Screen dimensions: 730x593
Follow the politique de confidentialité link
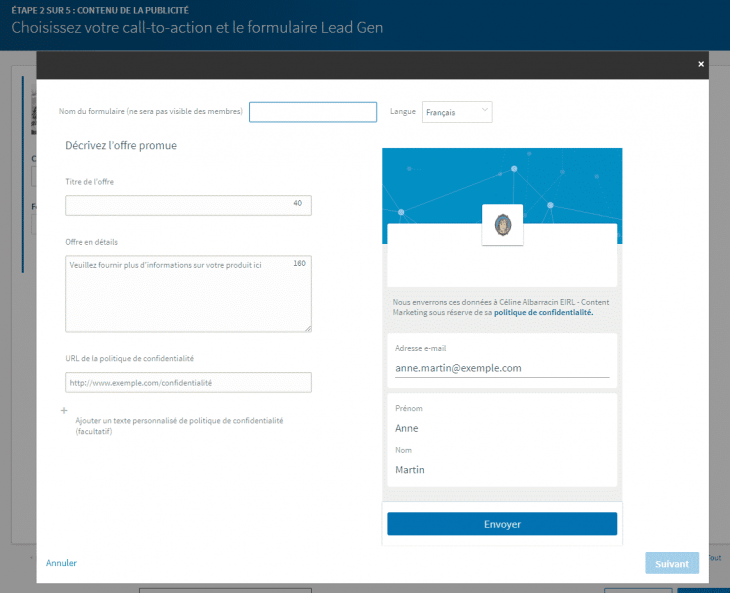pos(543,312)
